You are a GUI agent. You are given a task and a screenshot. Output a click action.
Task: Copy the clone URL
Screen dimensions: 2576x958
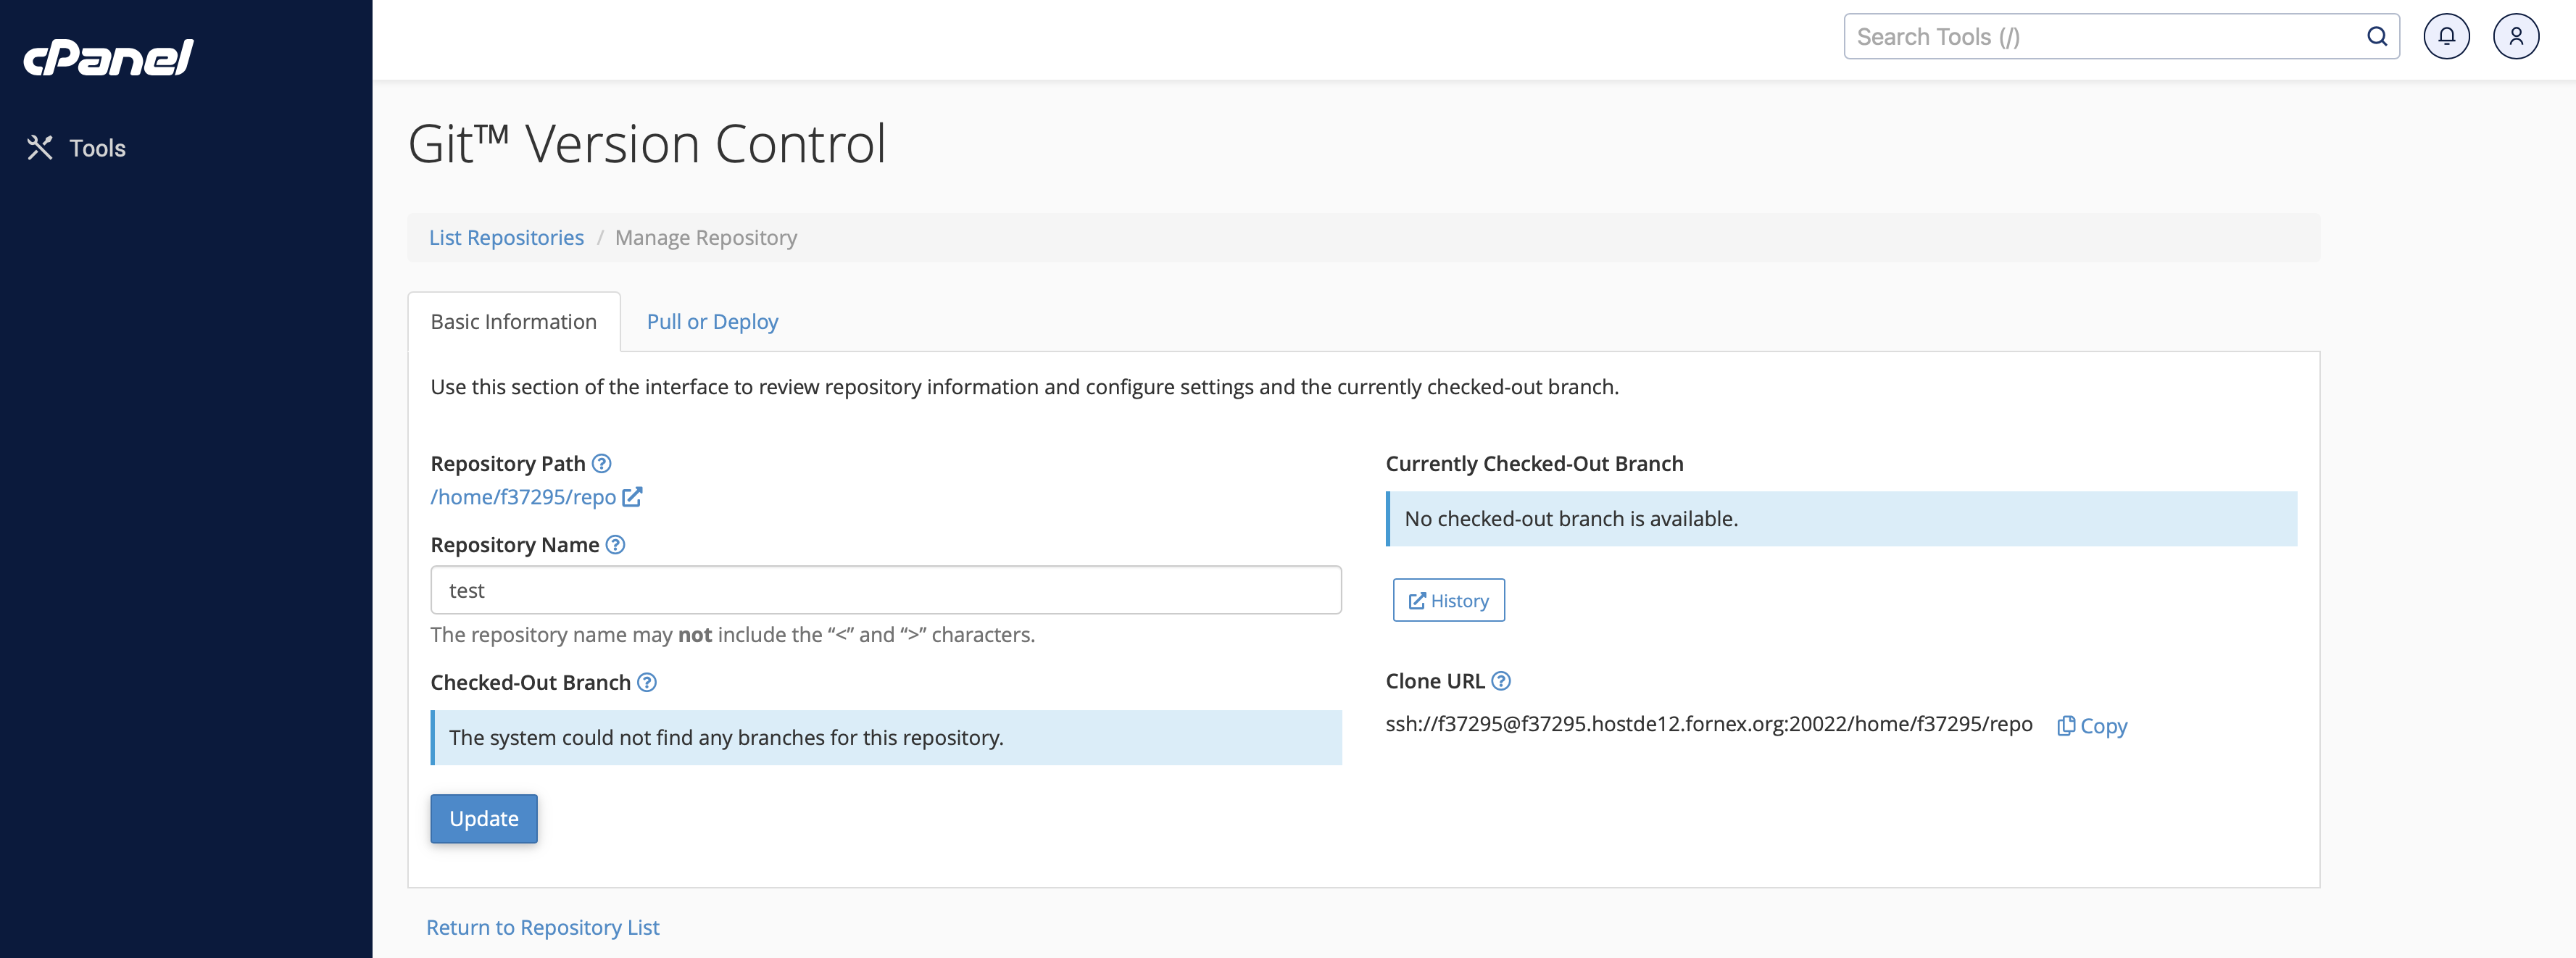2092,726
